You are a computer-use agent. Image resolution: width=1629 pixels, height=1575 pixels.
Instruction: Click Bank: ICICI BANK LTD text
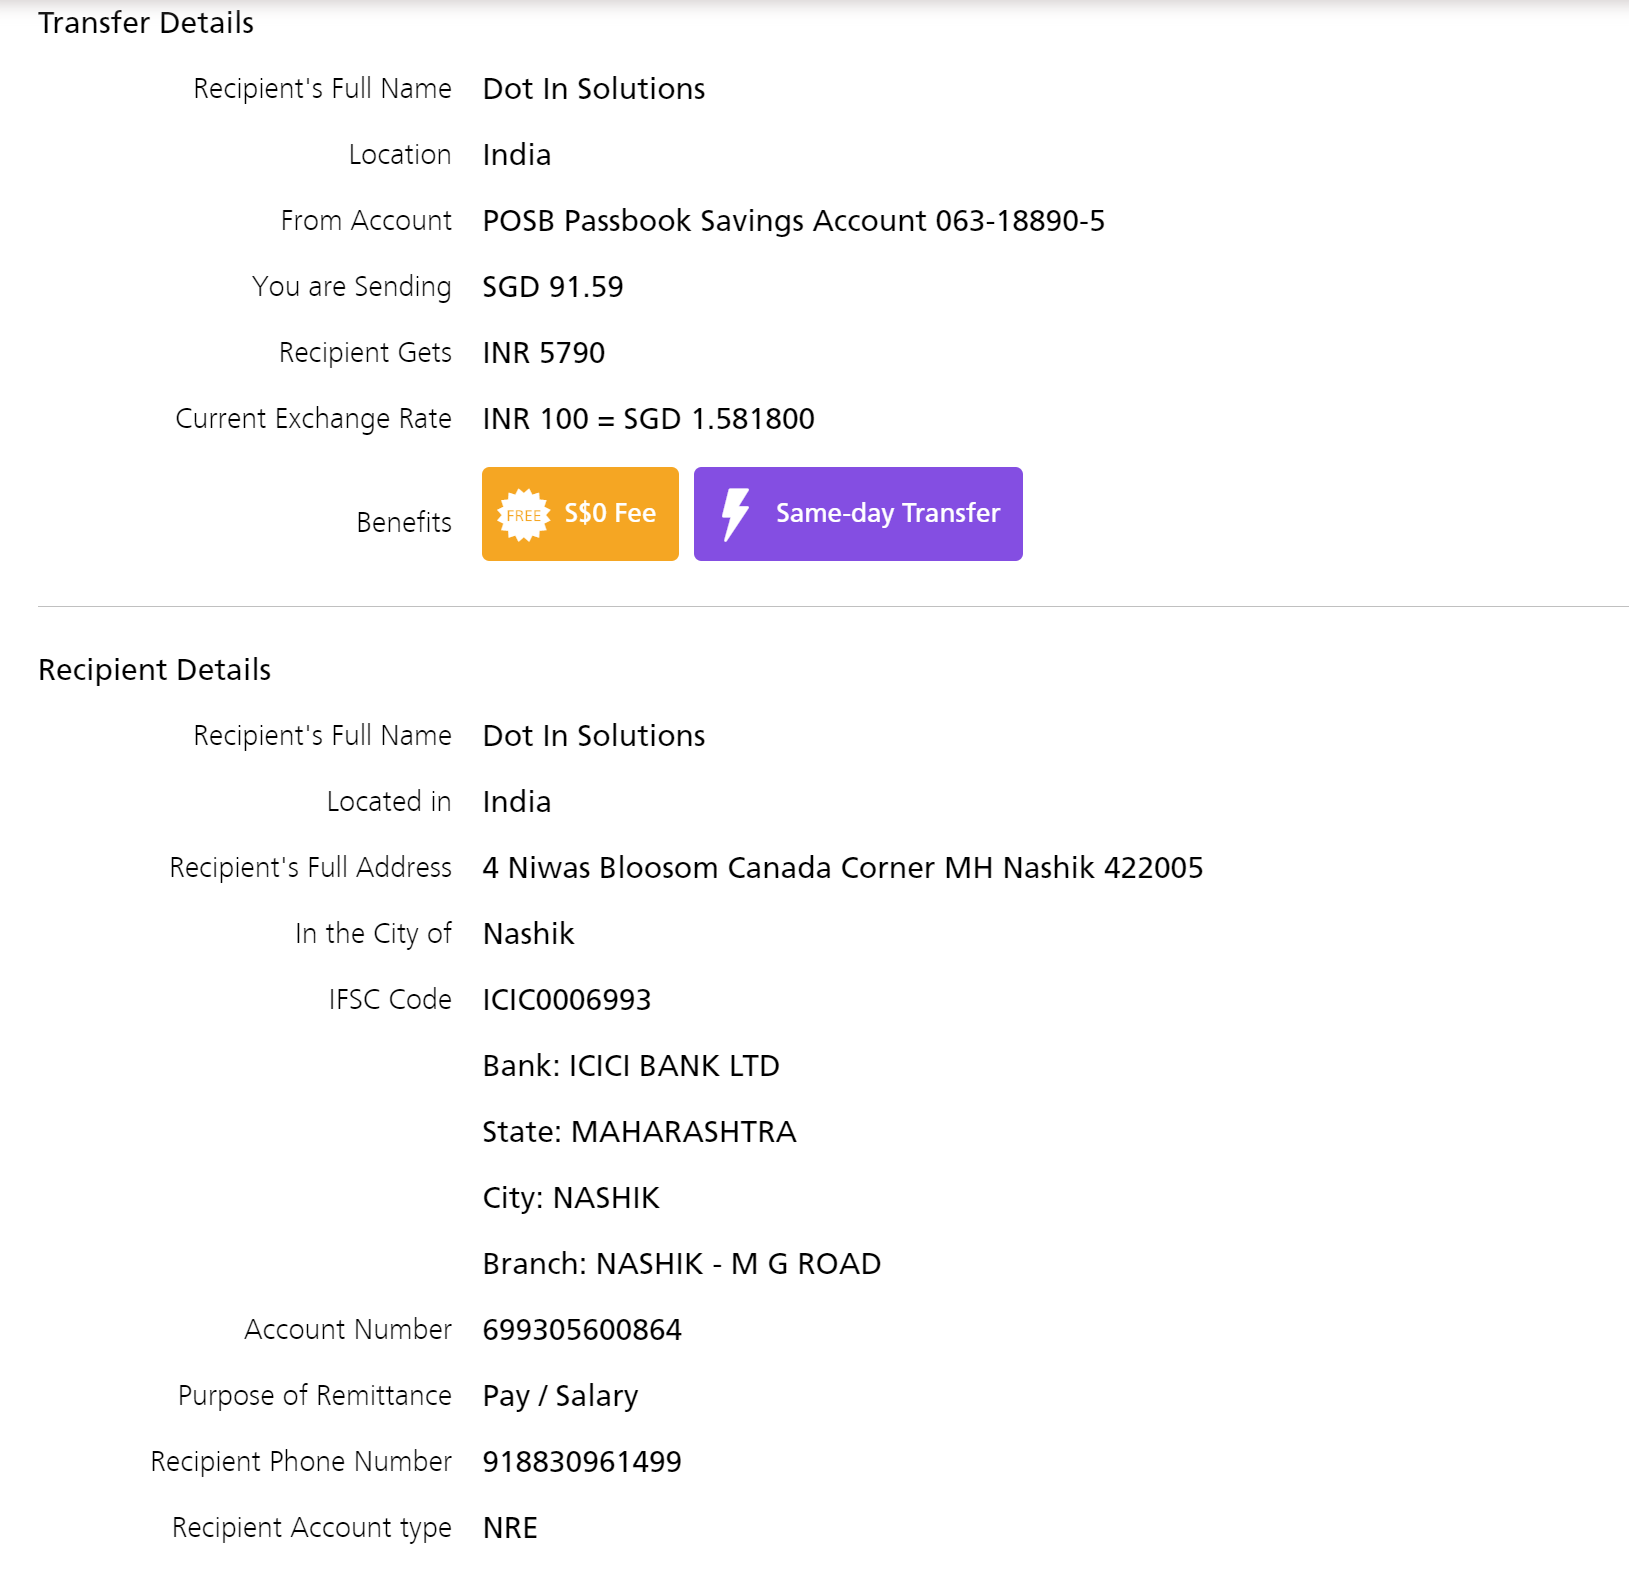pos(630,1065)
